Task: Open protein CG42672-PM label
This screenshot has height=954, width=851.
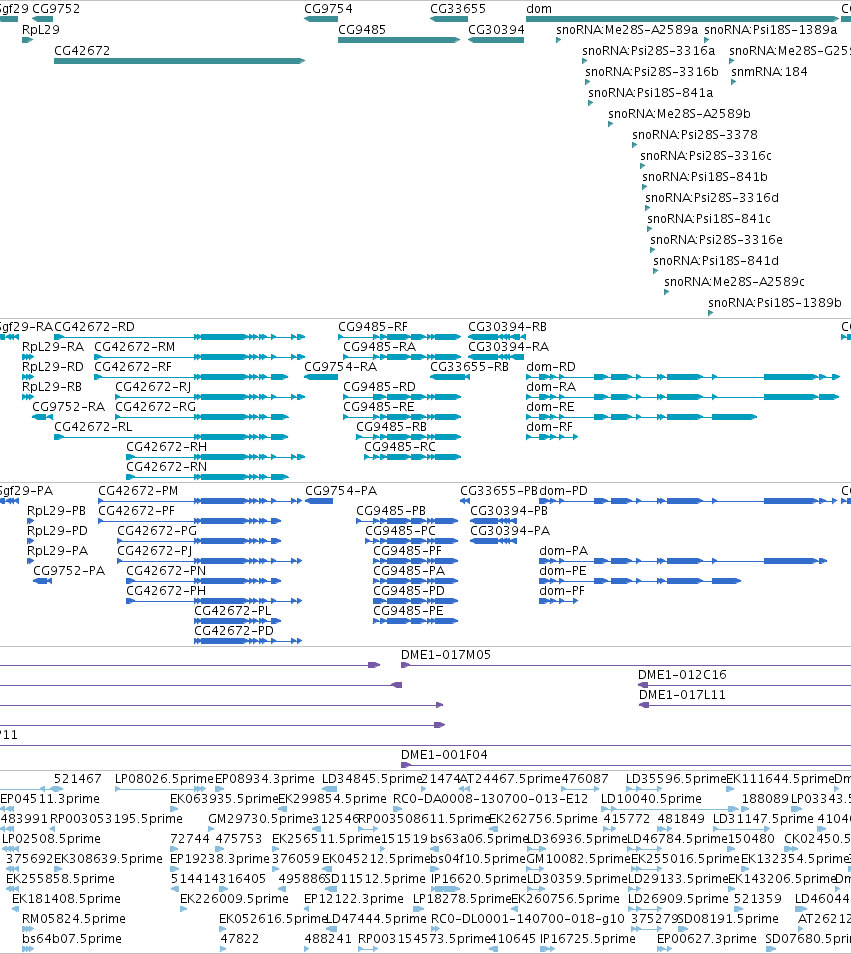Action: pos(138,491)
